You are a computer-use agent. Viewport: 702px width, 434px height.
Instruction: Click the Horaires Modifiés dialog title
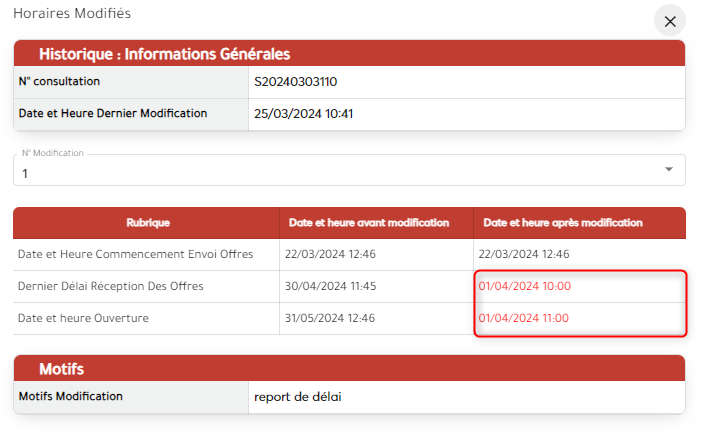tap(71, 14)
